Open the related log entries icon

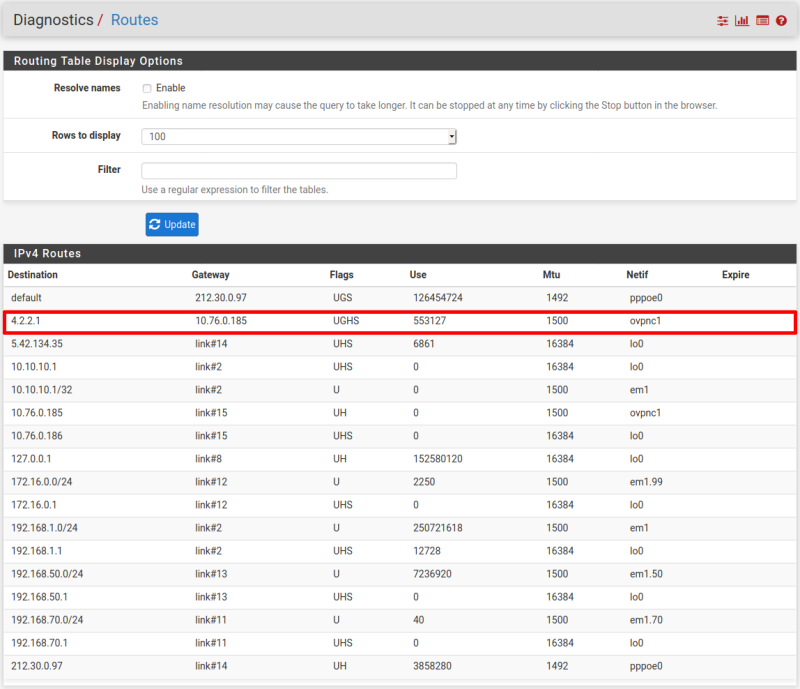(x=762, y=20)
